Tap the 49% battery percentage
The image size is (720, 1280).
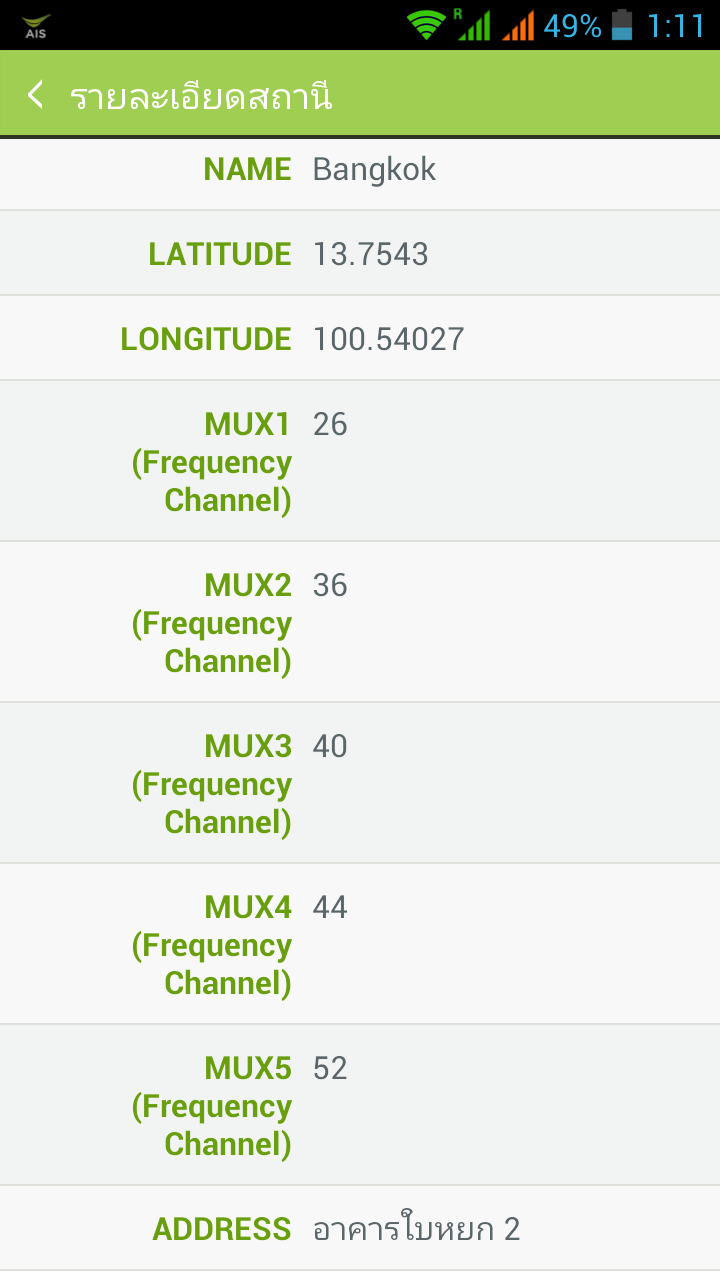point(573,25)
